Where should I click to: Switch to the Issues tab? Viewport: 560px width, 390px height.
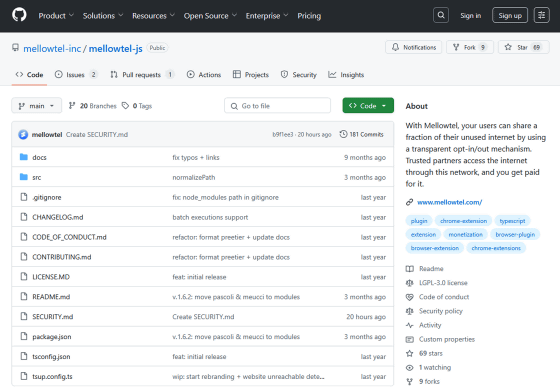pyautogui.click(x=76, y=75)
